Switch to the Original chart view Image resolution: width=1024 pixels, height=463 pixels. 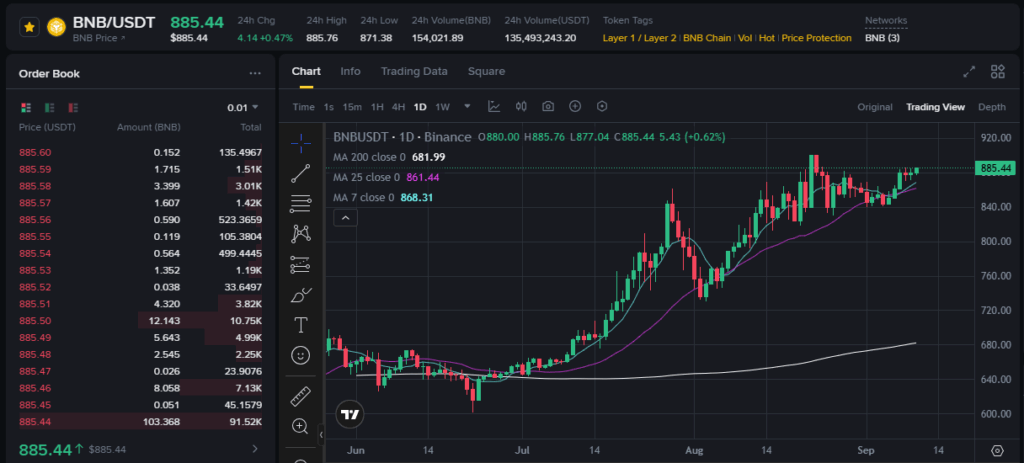pyautogui.click(x=874, y=107)
